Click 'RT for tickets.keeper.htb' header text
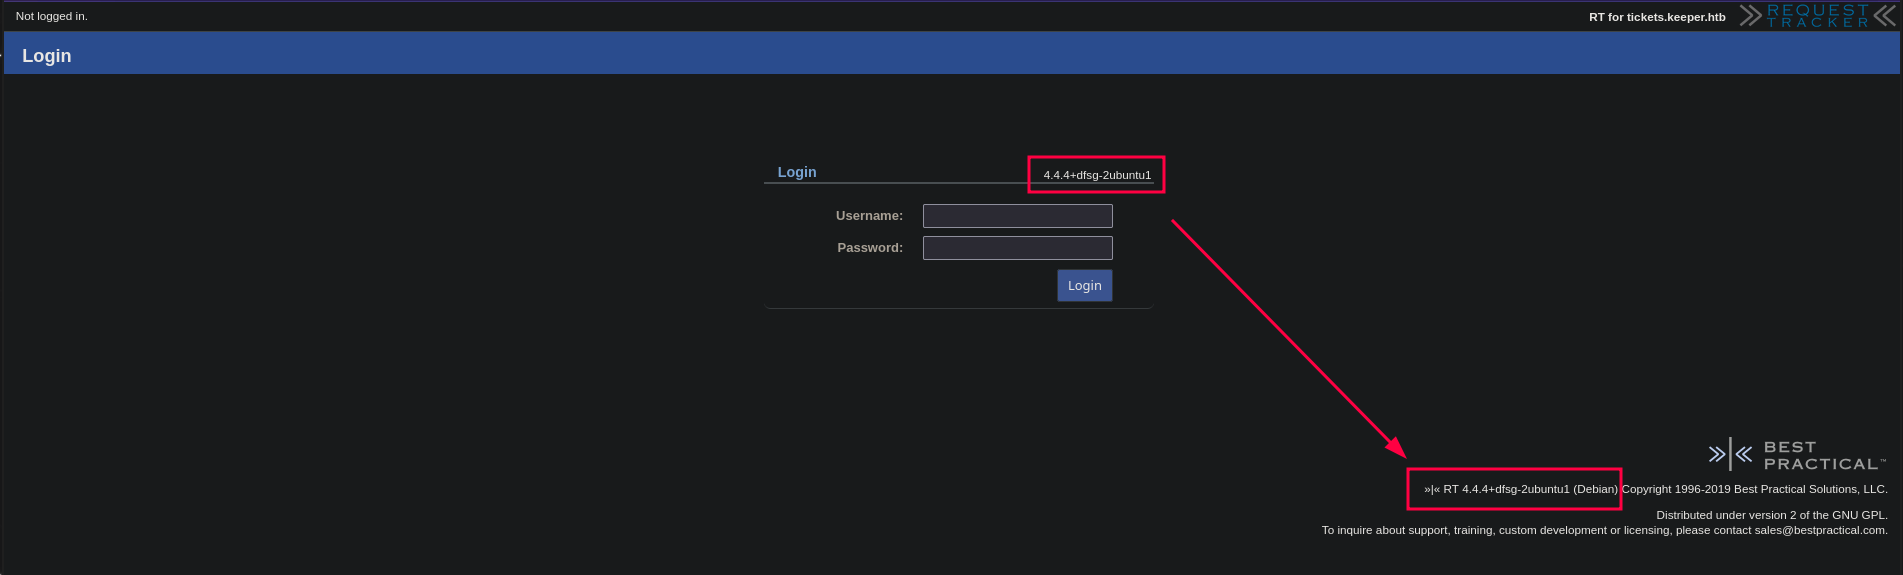The image size is (1903, 575). click(x=1657, y=17)
